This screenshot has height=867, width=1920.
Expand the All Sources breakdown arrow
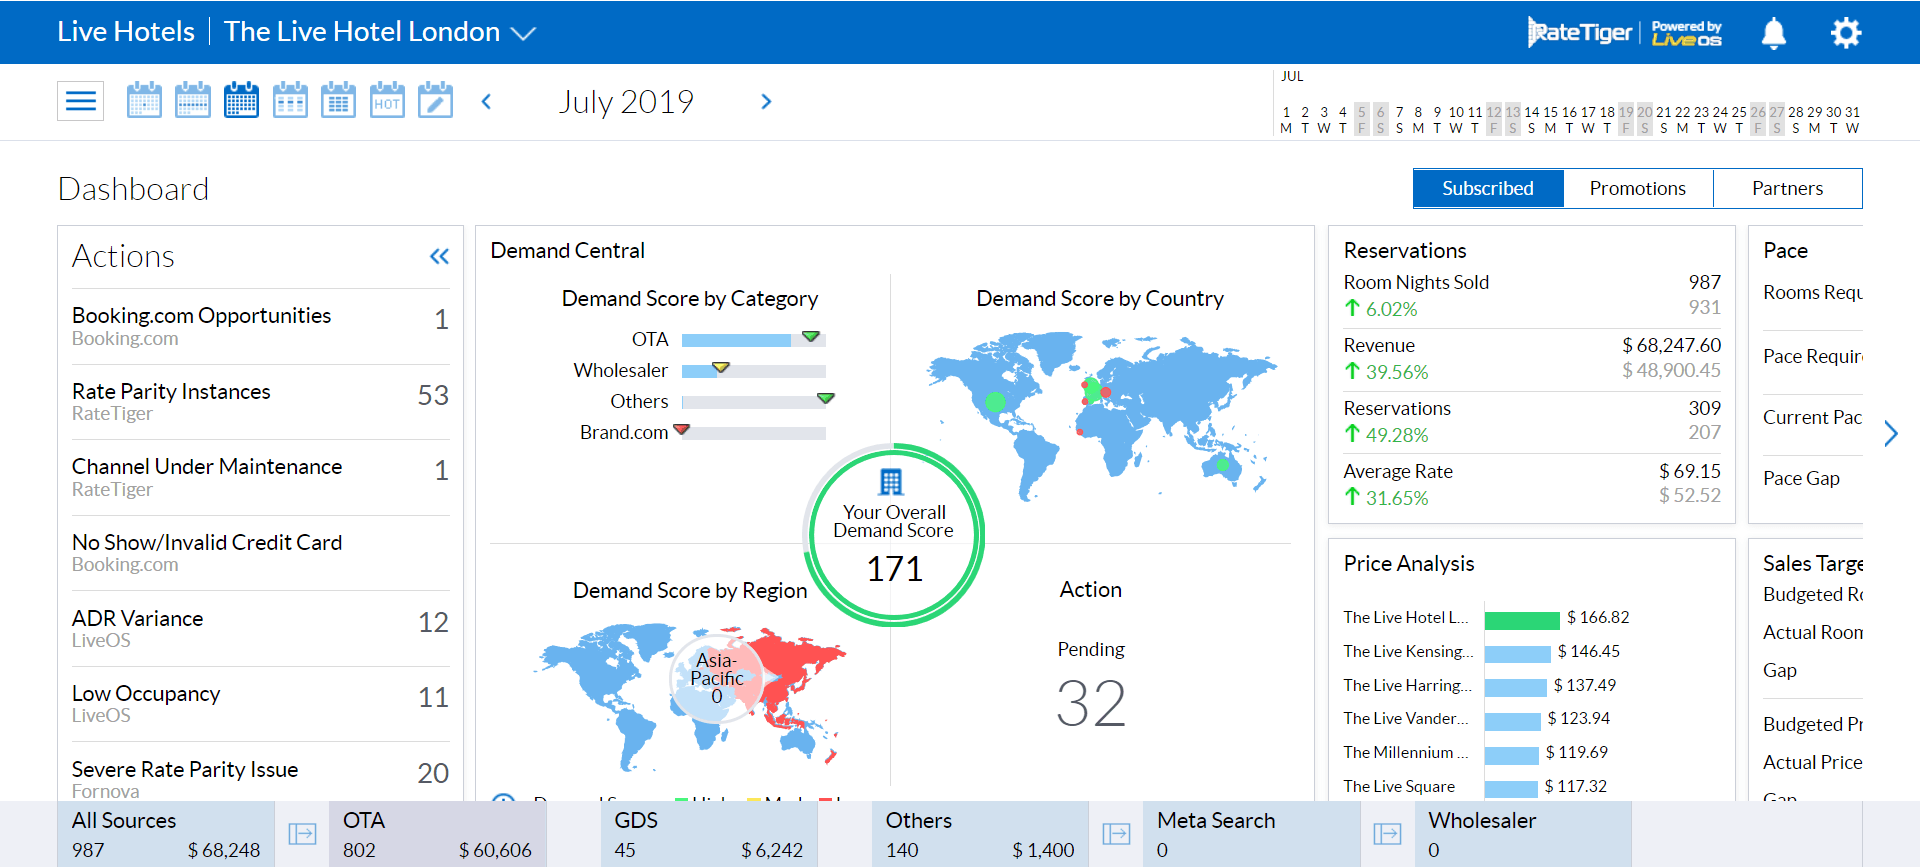[x=302, y=834]
